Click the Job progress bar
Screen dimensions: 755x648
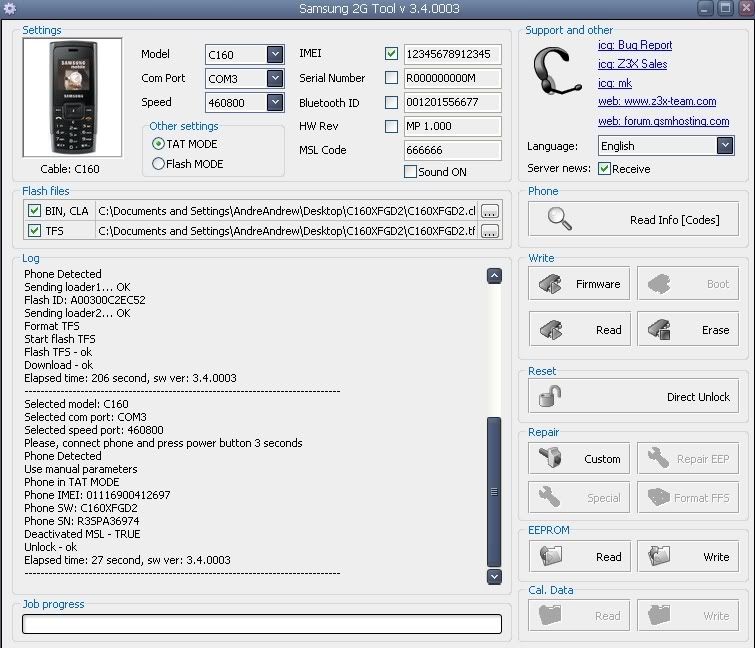coord(262,624)
